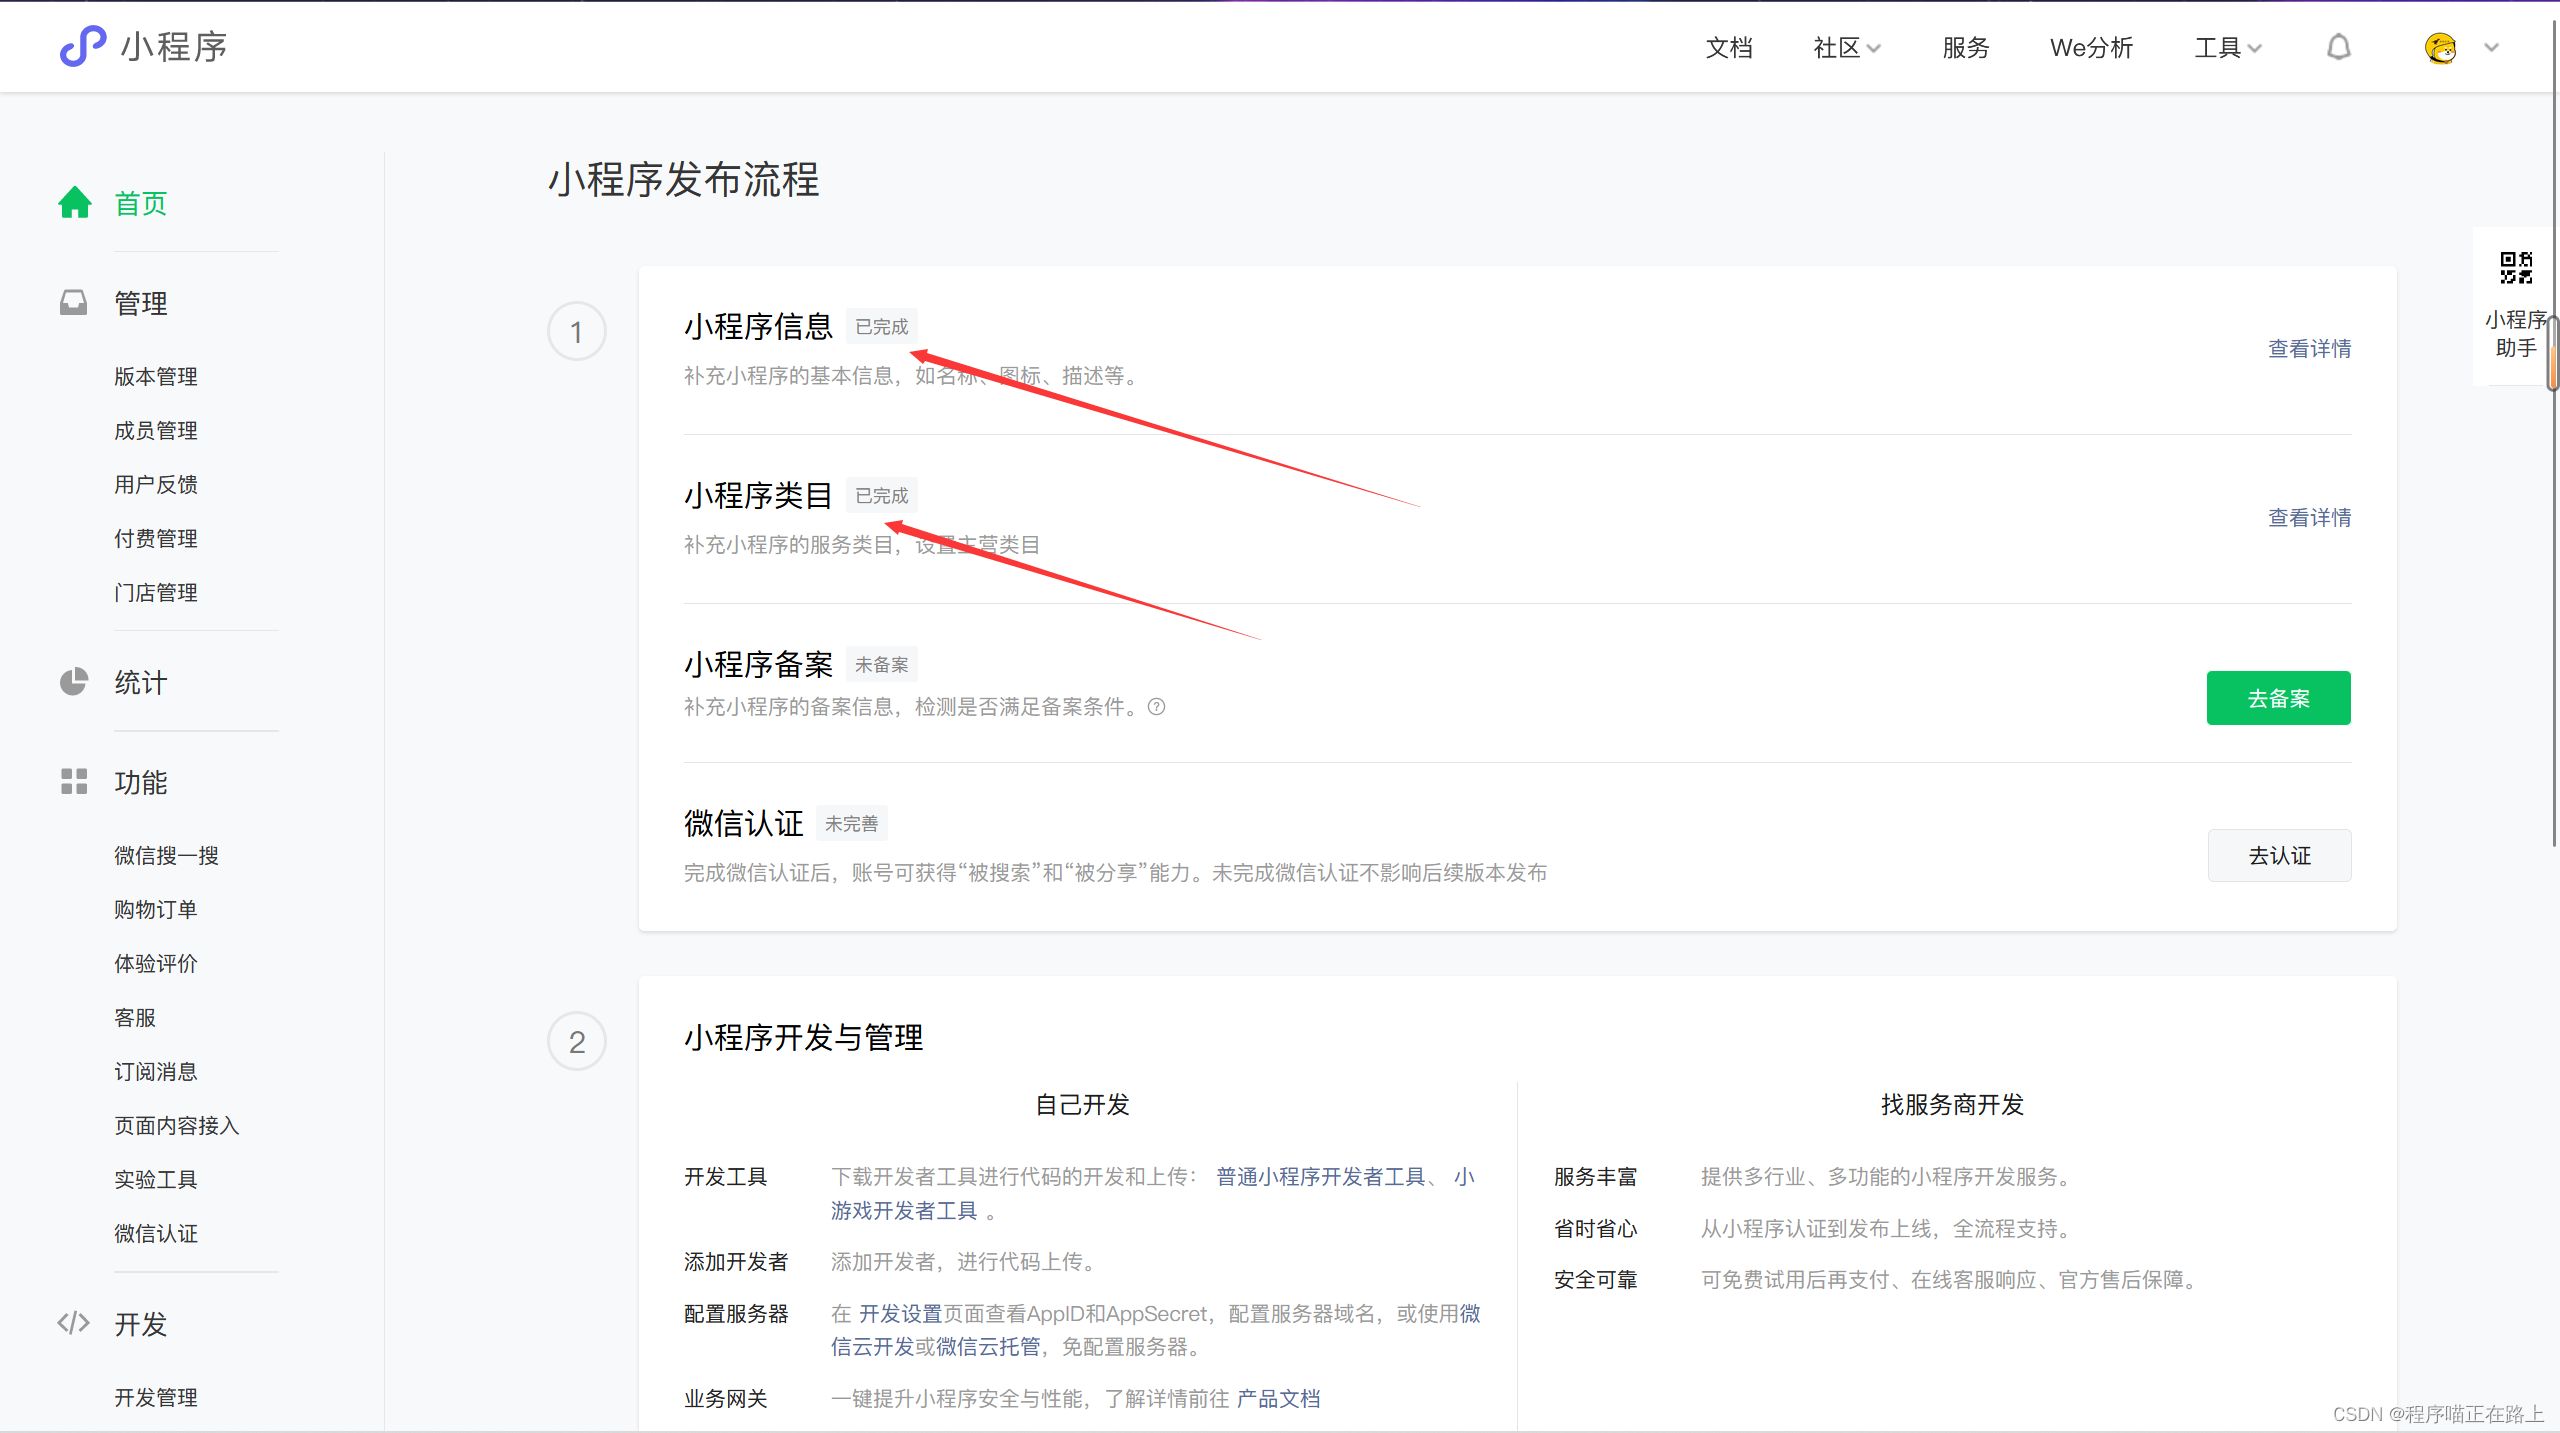This screenshot has height=1433, width=2560.
Task: Open the 普通小程序开发者工具 link
Action: click(x=1320, y=1177)
